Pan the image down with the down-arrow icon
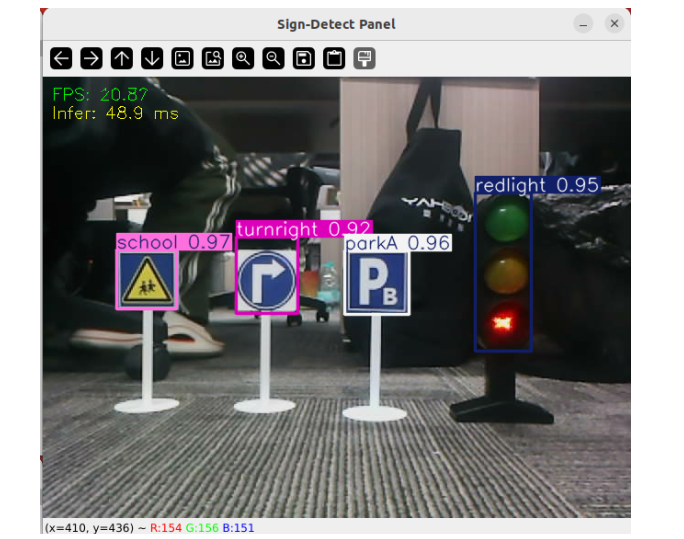 pos(152,58)
